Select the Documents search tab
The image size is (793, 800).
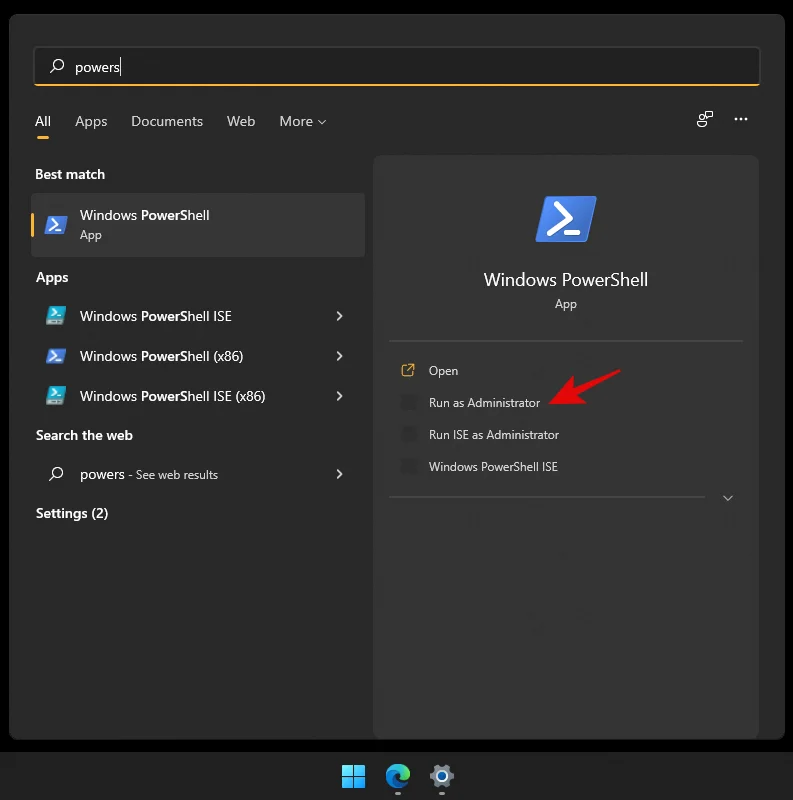click(x=167, y=121)
